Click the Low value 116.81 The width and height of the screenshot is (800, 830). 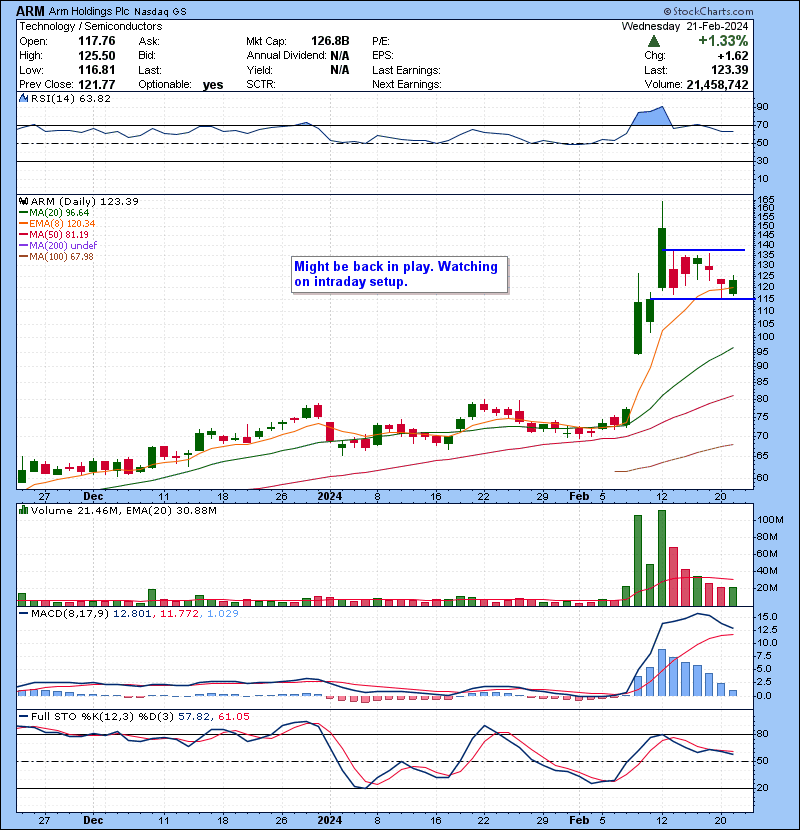click(x=97, y=70)
